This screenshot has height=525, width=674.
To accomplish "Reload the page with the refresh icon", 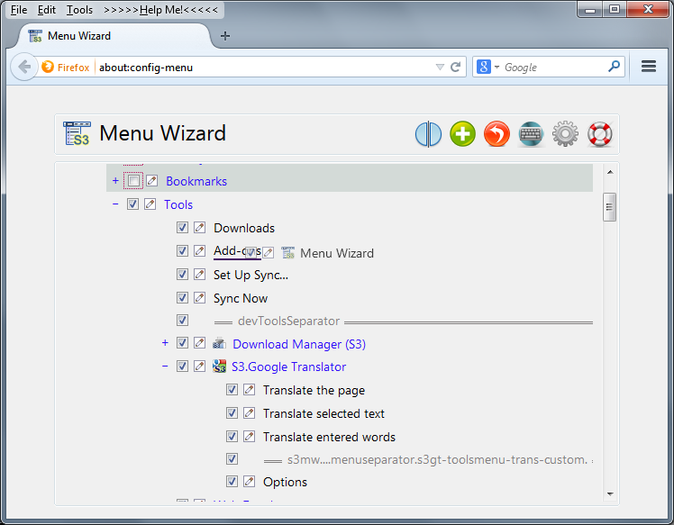I will pos(456,67).
